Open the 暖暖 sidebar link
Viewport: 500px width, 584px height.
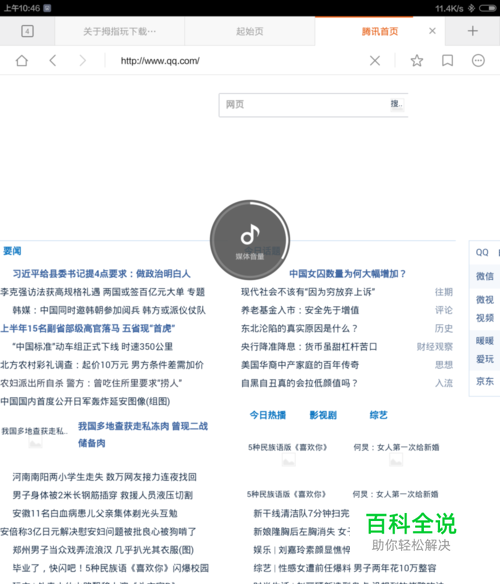point(484,341)
